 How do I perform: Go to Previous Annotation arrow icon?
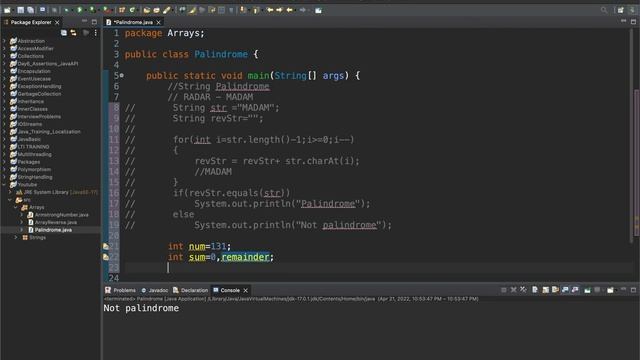(256, 10)
